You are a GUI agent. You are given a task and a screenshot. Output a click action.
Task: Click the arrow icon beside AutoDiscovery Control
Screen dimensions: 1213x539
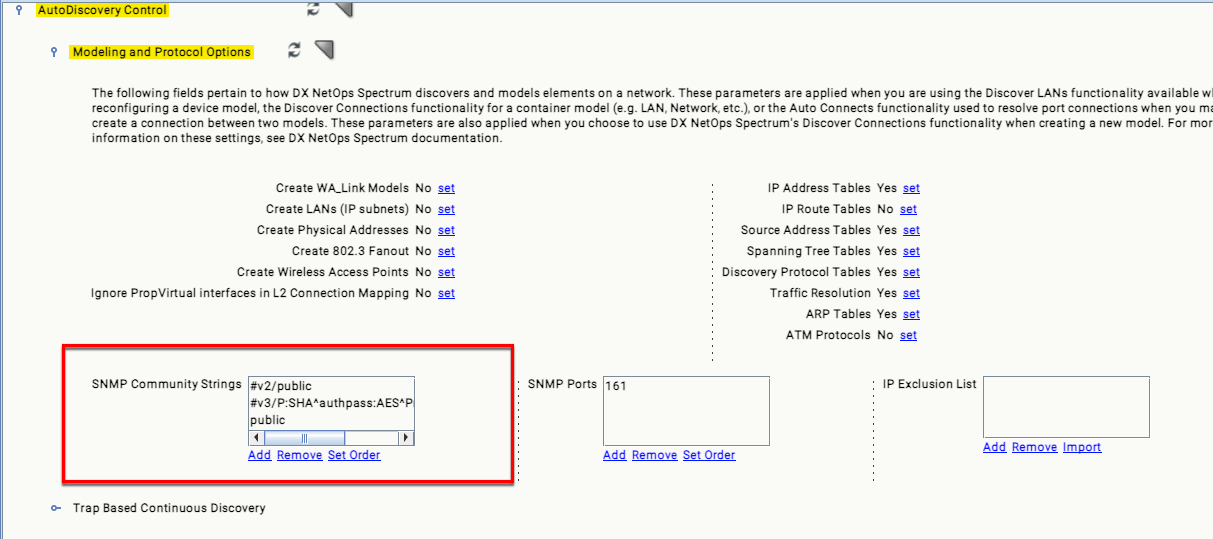[x=343, y=9]
